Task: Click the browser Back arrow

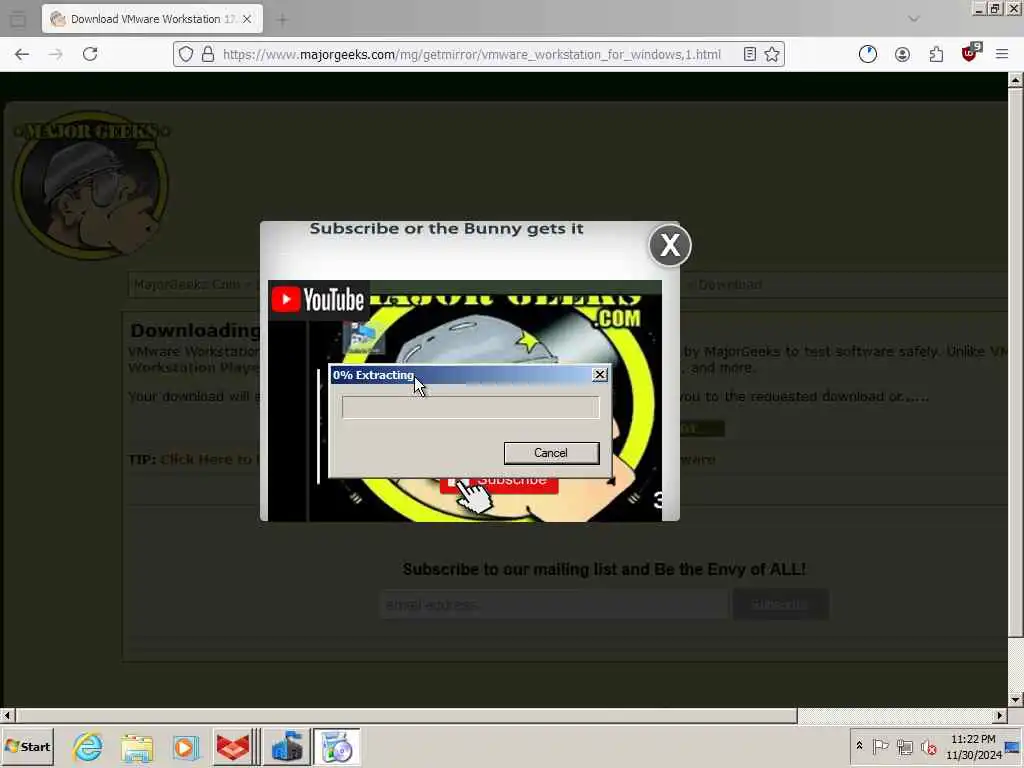Action: [22, 54]
